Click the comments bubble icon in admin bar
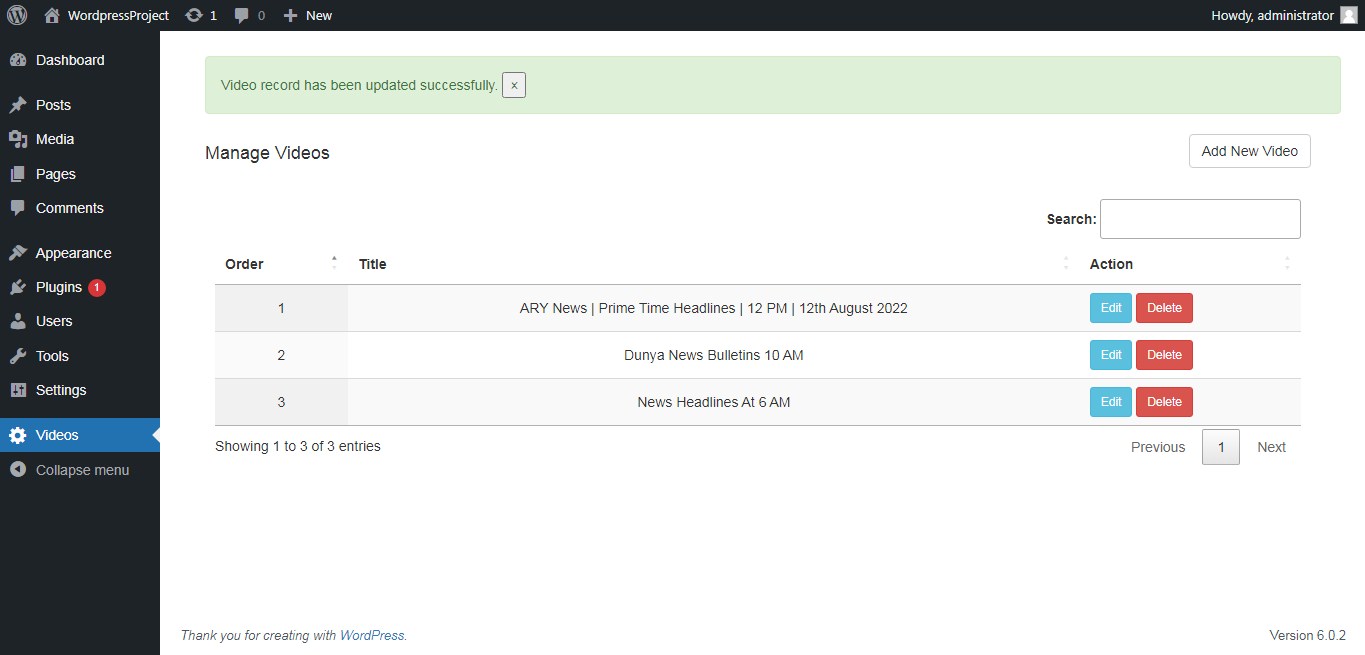The height and width of the screenshot is (655, 1365). coord(242,15)
